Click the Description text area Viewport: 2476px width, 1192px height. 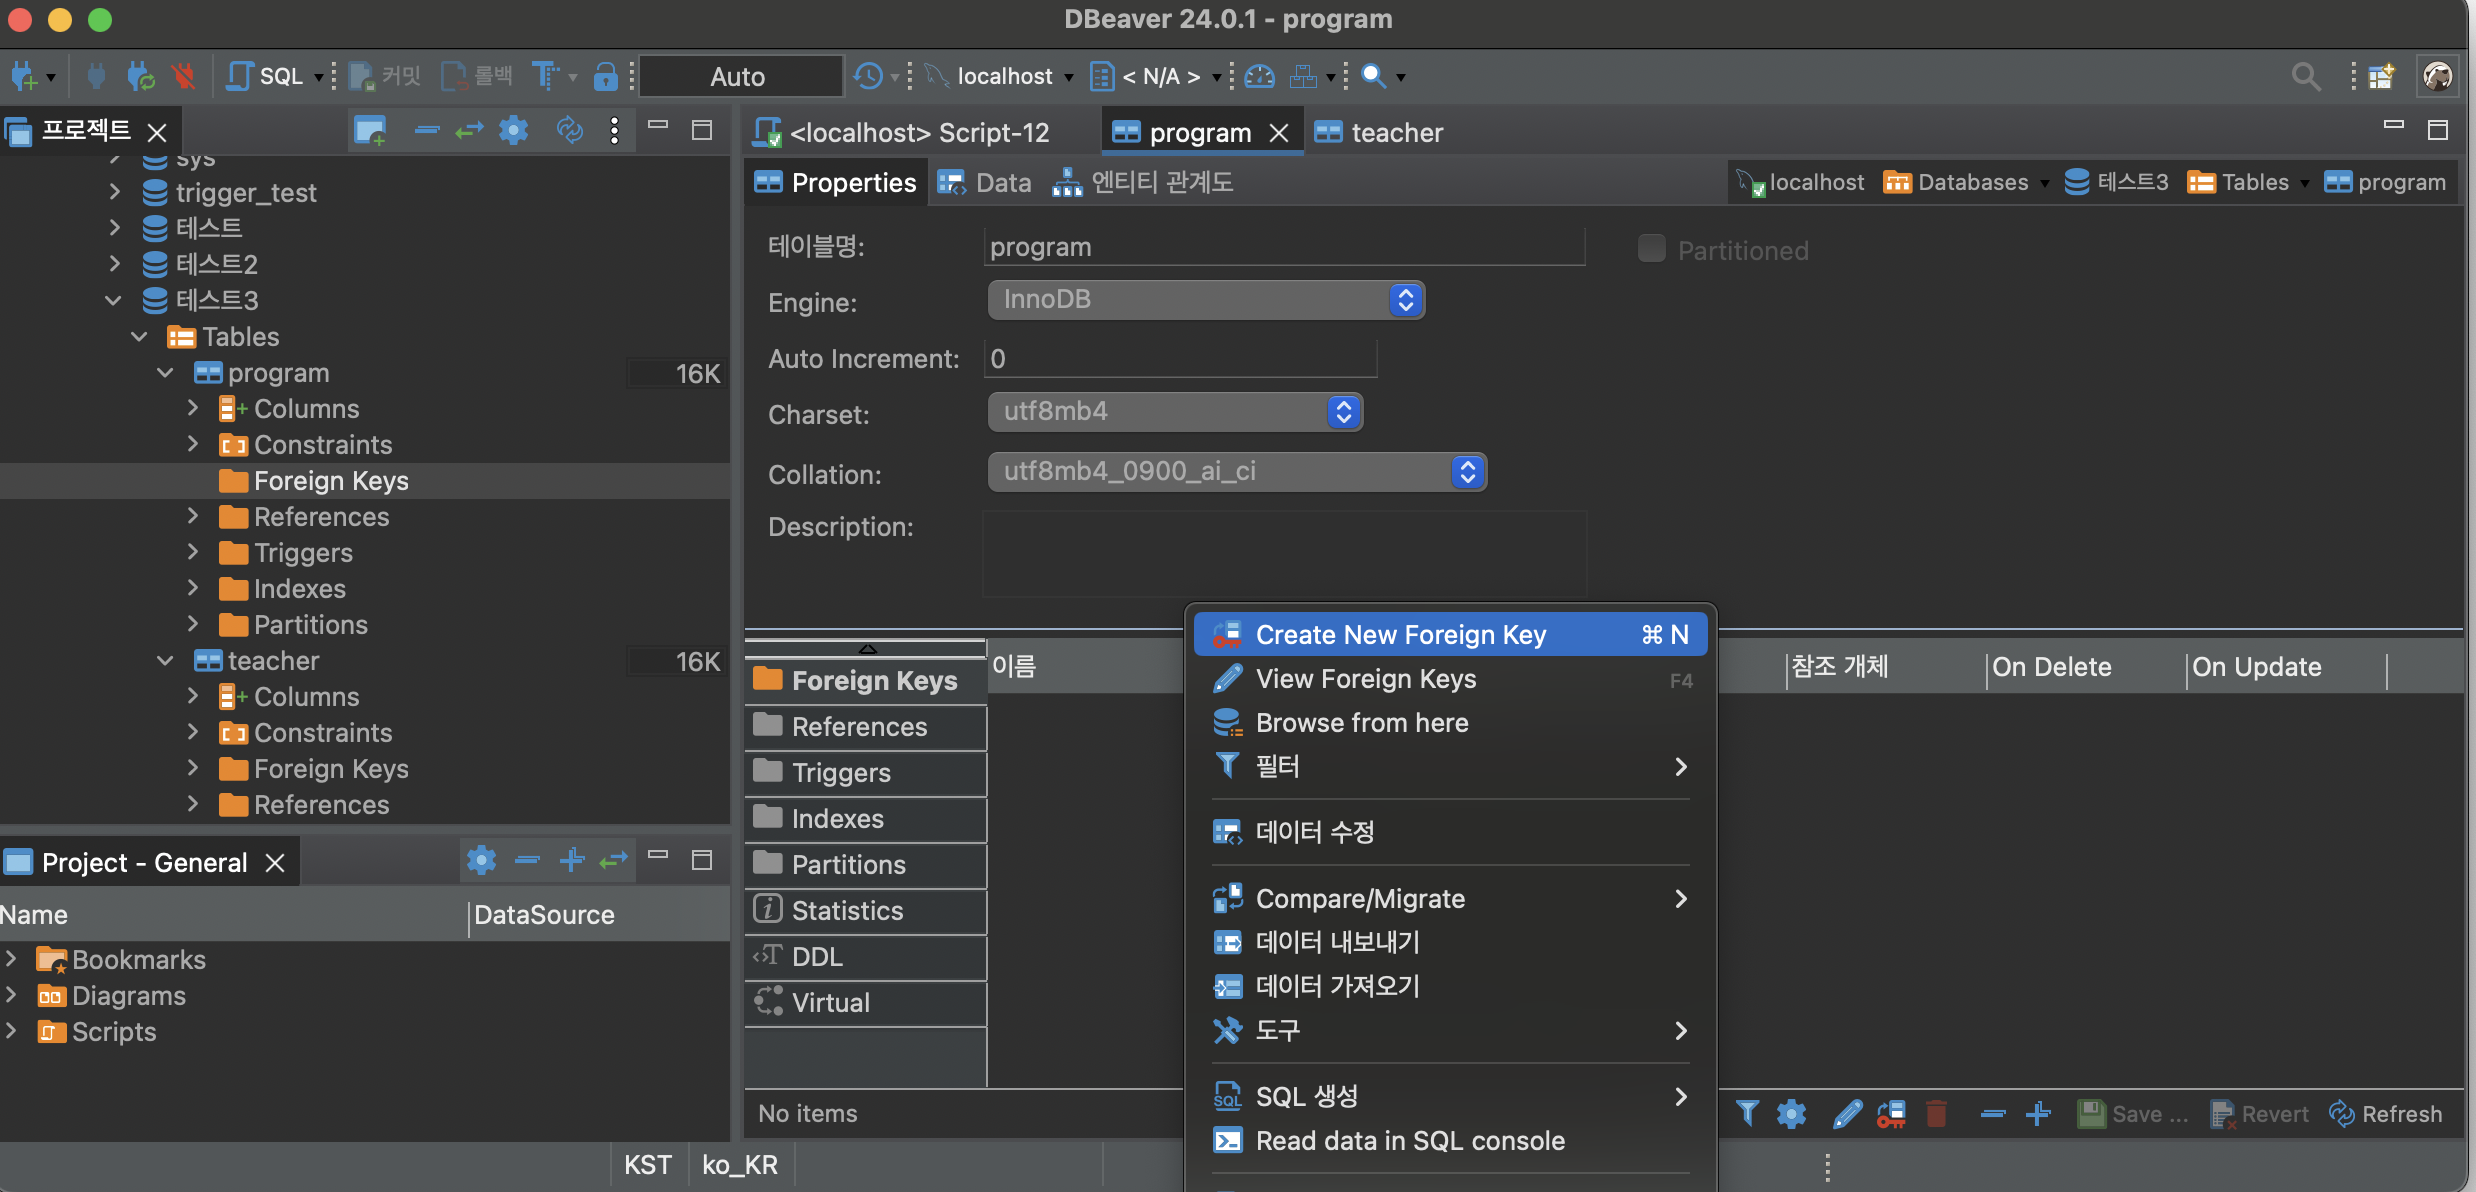pos(1285,554)
